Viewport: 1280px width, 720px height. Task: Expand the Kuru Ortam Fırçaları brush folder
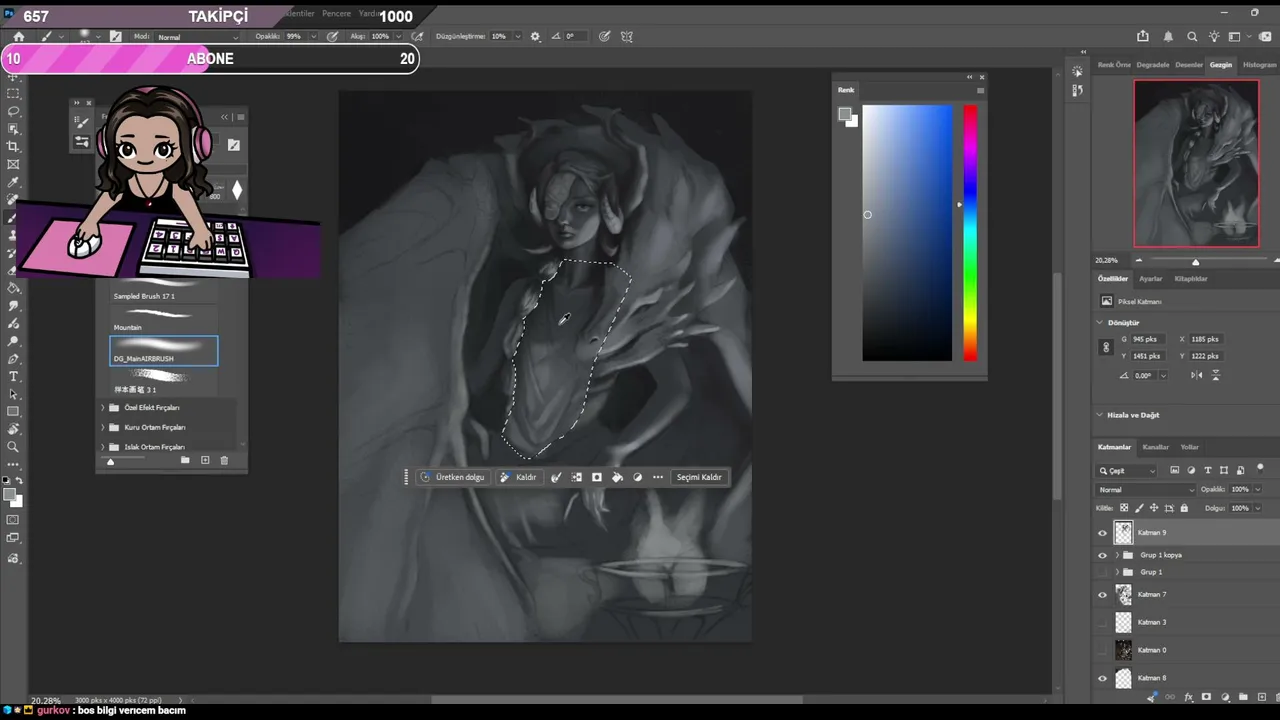[x=103, y=427]
